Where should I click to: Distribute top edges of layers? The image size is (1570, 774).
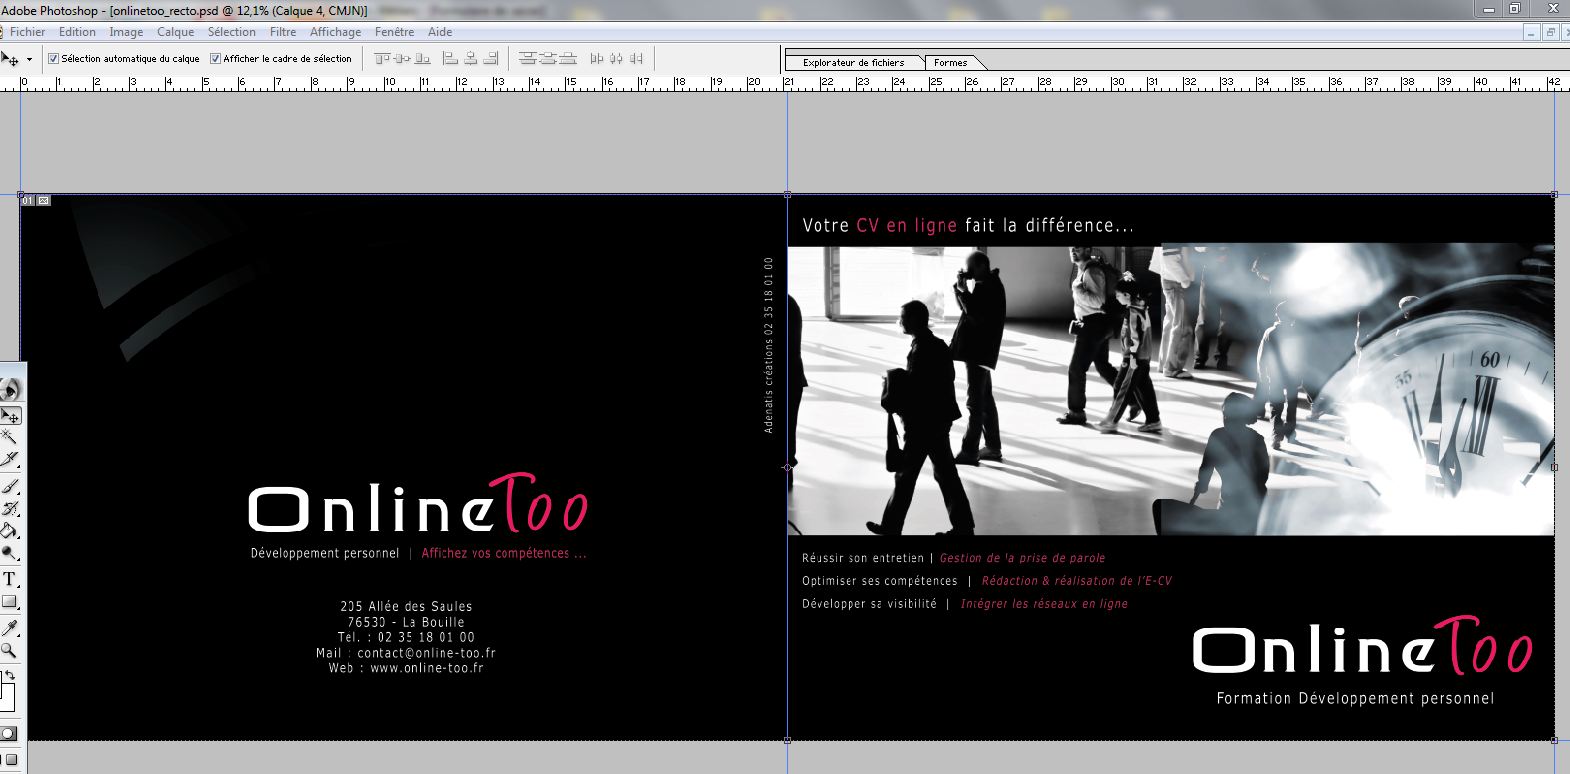pyautogui.click(x=528, y=59)
